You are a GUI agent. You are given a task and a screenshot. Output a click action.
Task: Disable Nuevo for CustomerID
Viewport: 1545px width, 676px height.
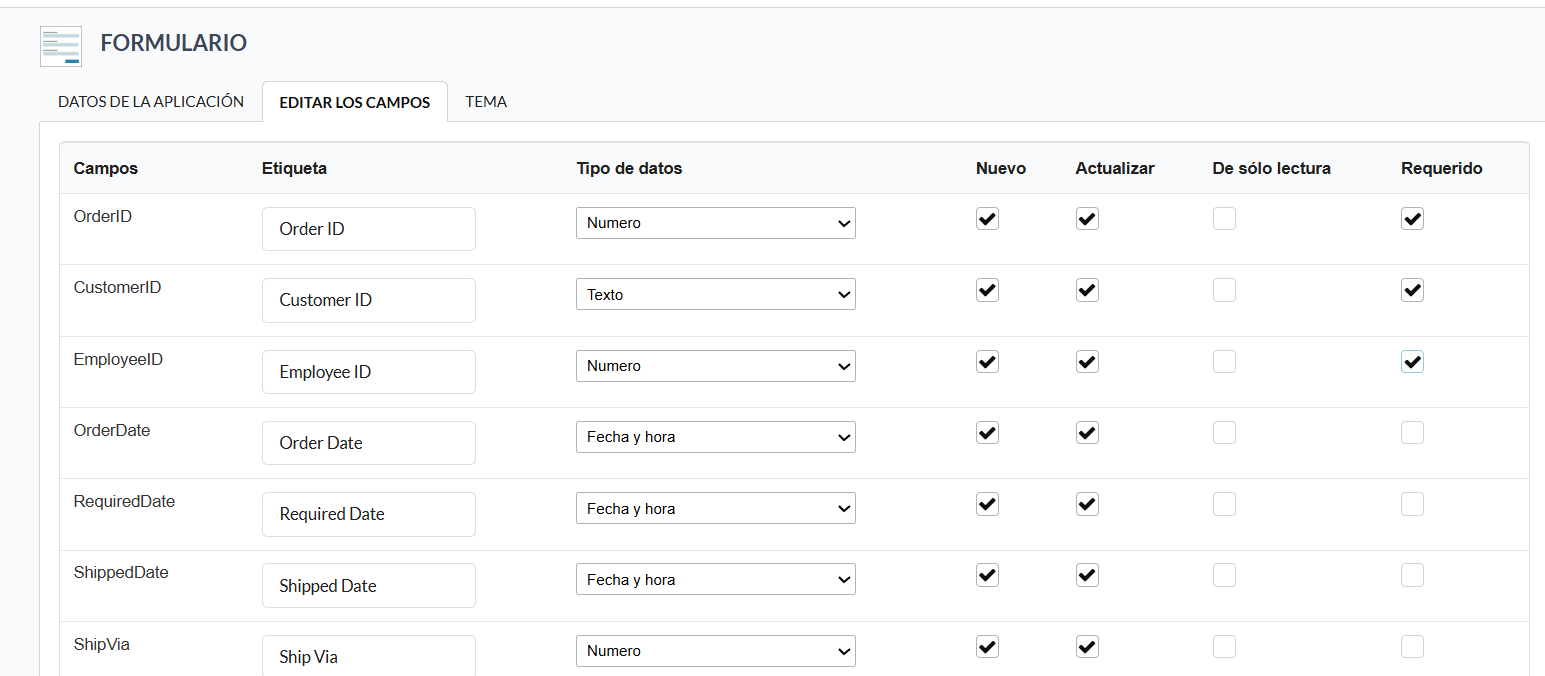click(x=987, y=290)
